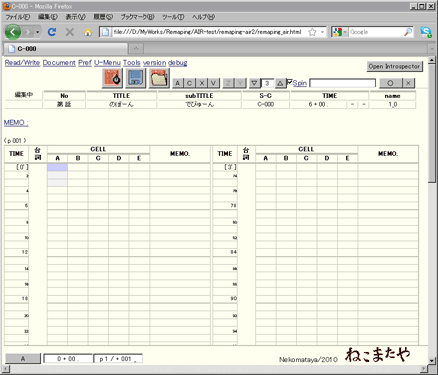Viewport: 438px width, 375px height.
Task: Click Open Introspector button
Action: 394,66
